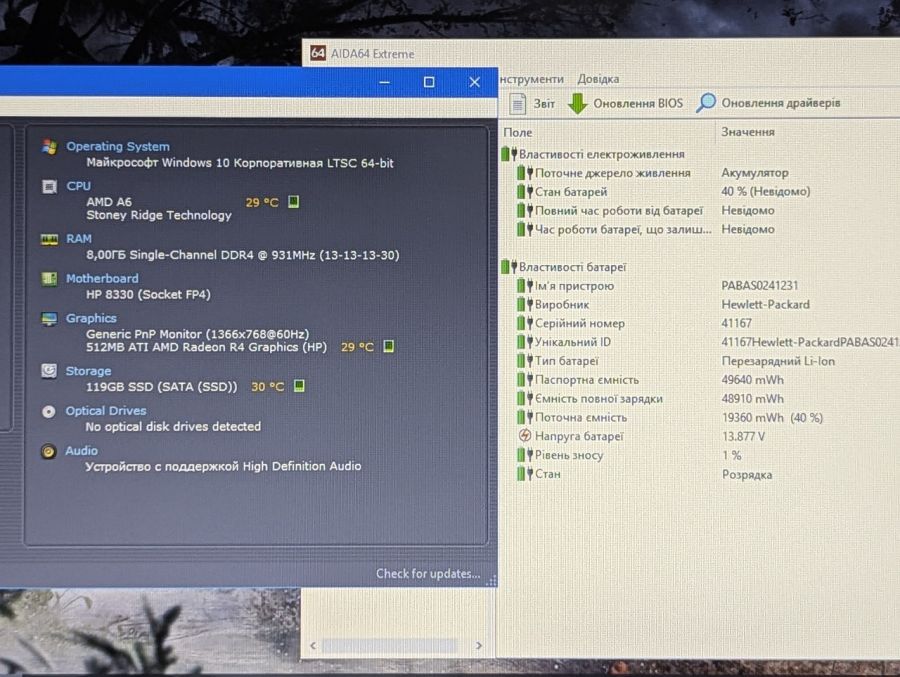This screenshot has width=900, height=677.
Task: Select the Властивості електроживлення group icon
Action: [509, 154]
